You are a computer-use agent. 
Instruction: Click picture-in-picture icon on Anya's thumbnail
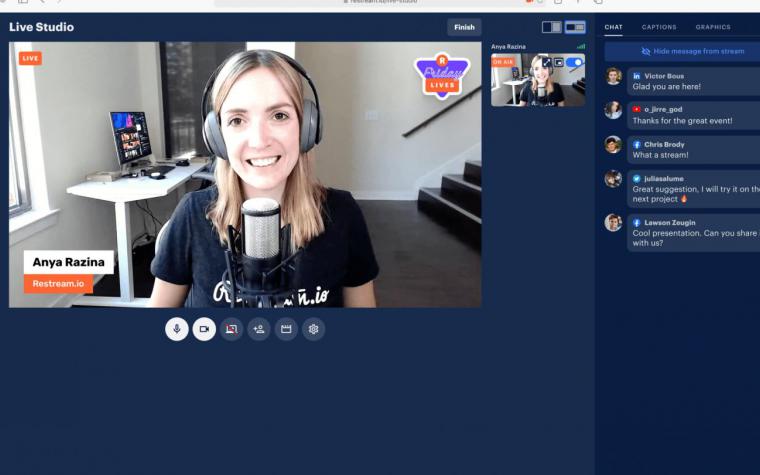tap(558, 63)
